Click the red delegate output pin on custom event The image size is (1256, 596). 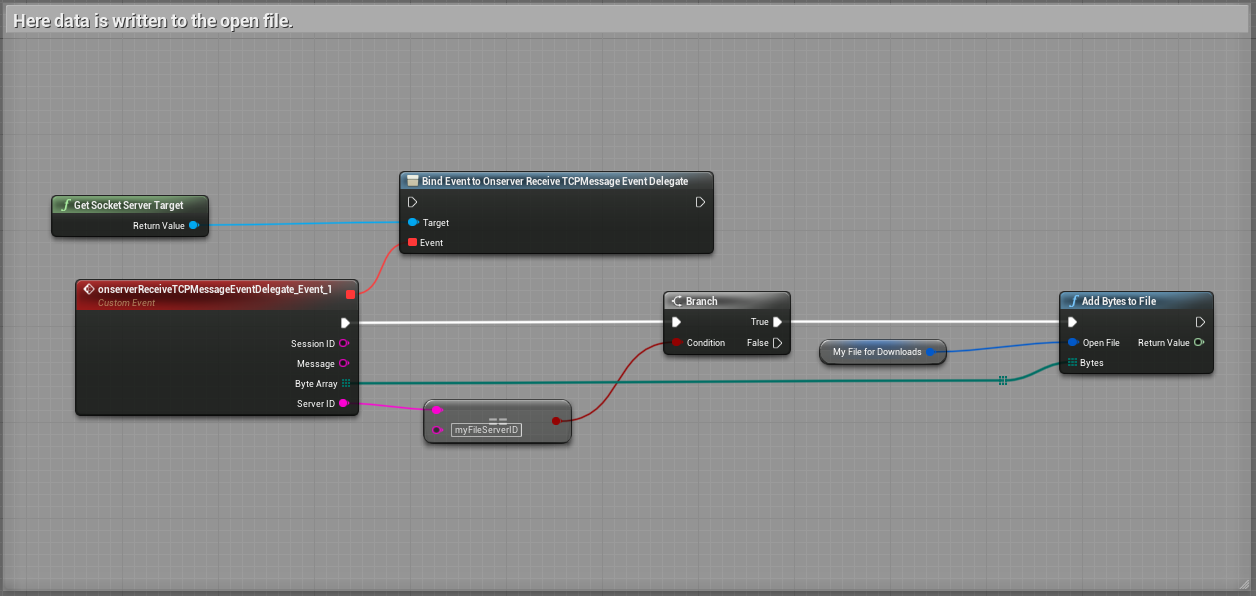pos(350,294)
